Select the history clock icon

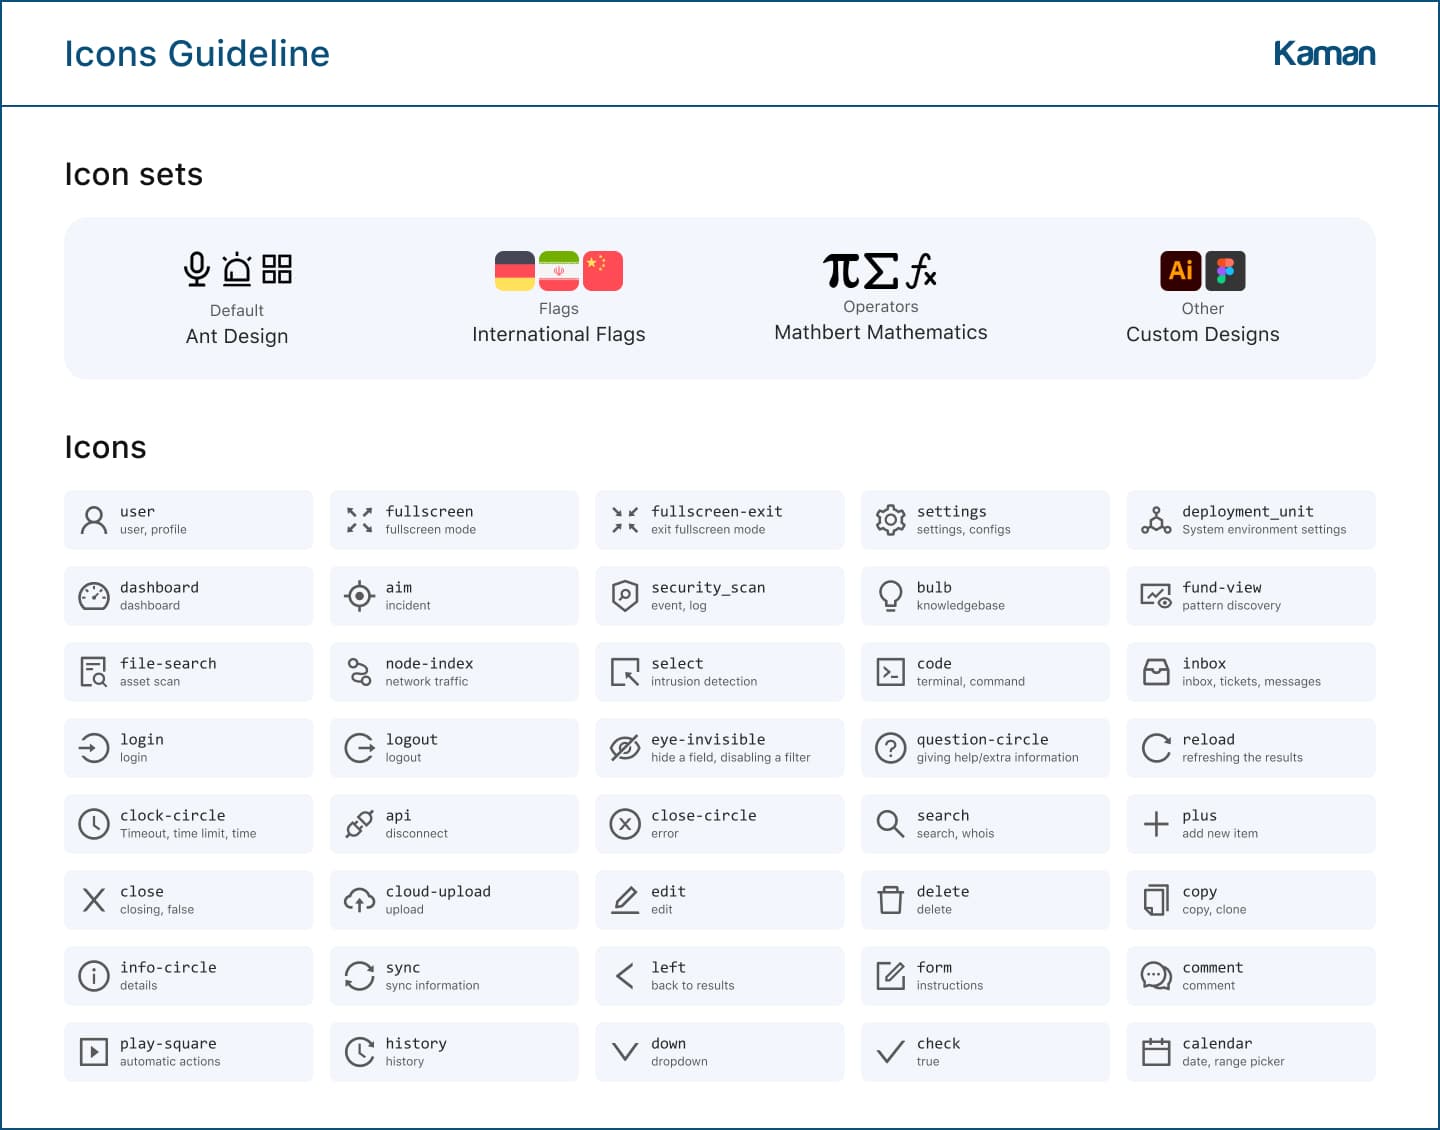[359, 1052]
